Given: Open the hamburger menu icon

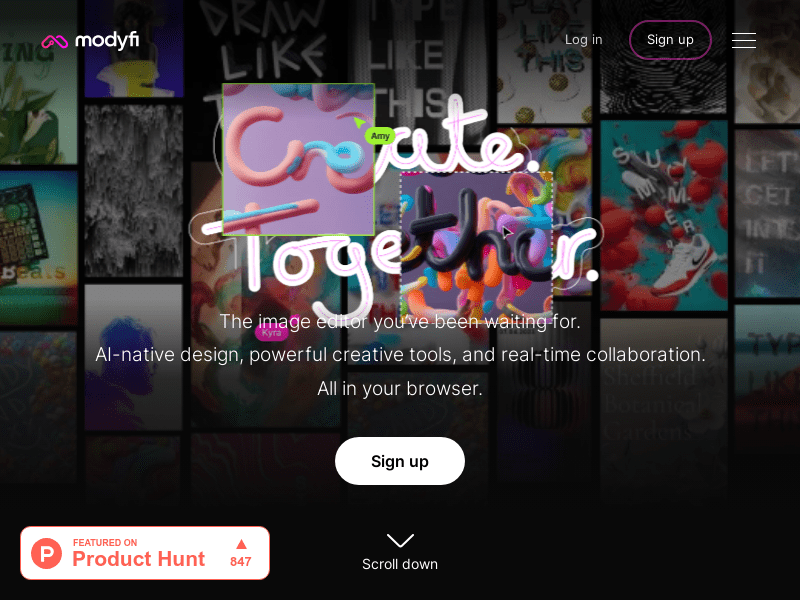Looking at the screenshot, I should pos(743,40).
